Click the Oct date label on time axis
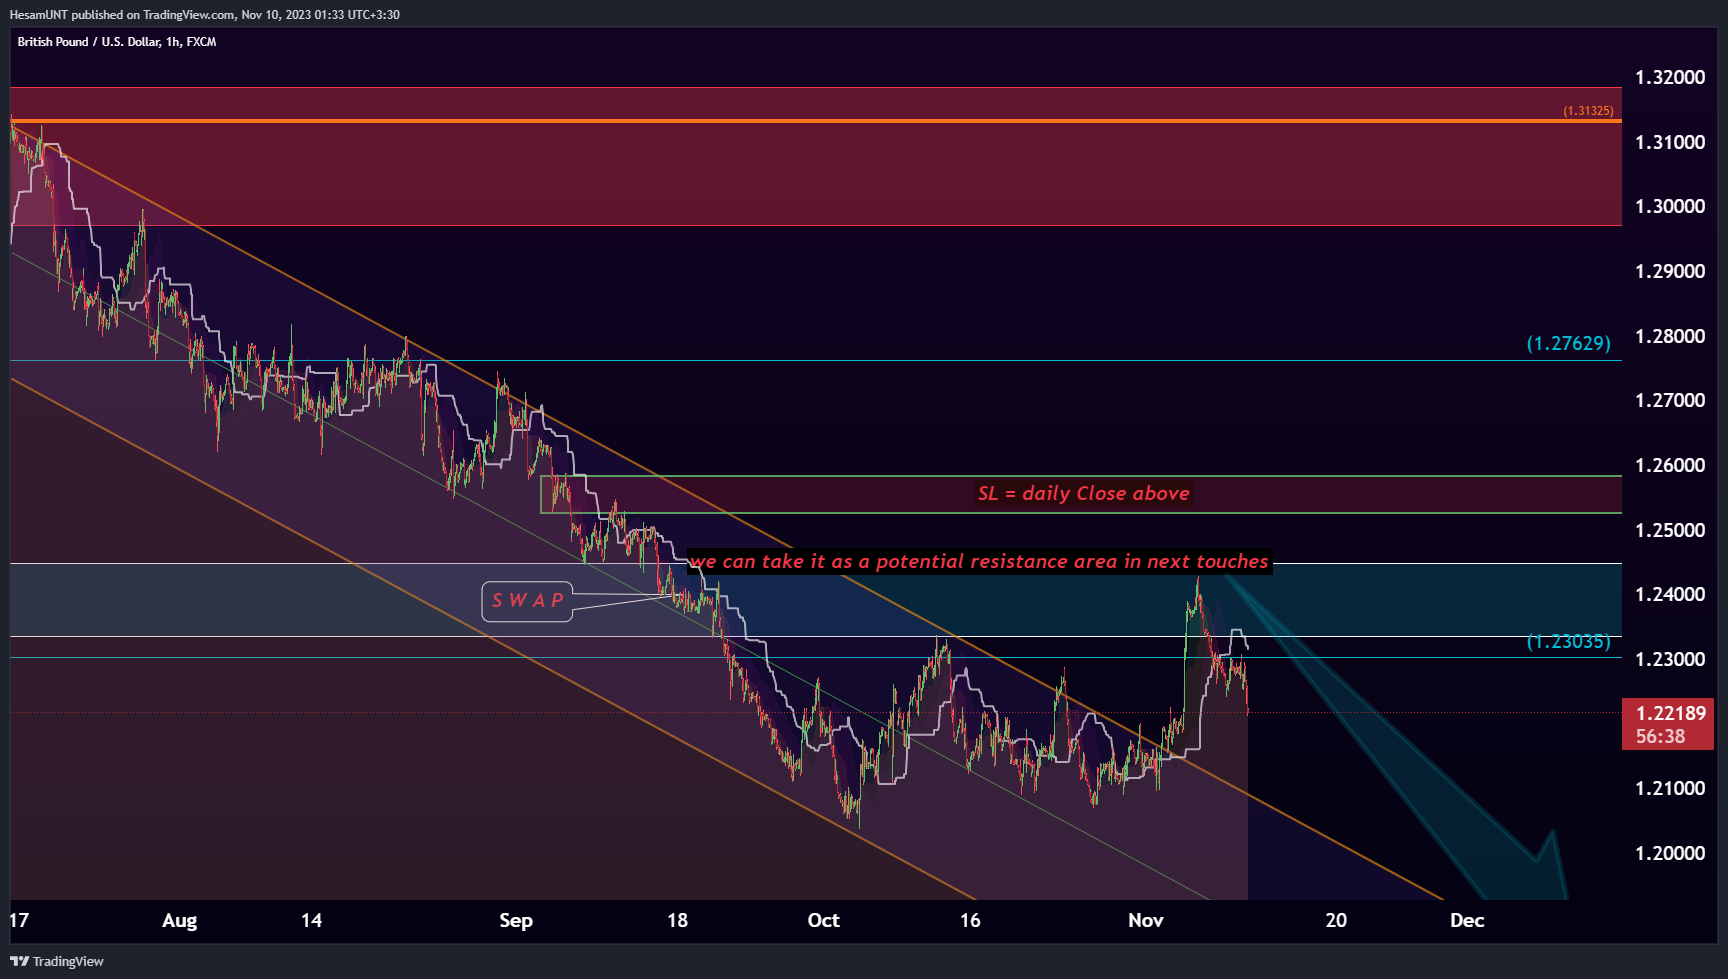This screenshot has width=1728, height=979. pyautogui.click(x=823, y=921)
